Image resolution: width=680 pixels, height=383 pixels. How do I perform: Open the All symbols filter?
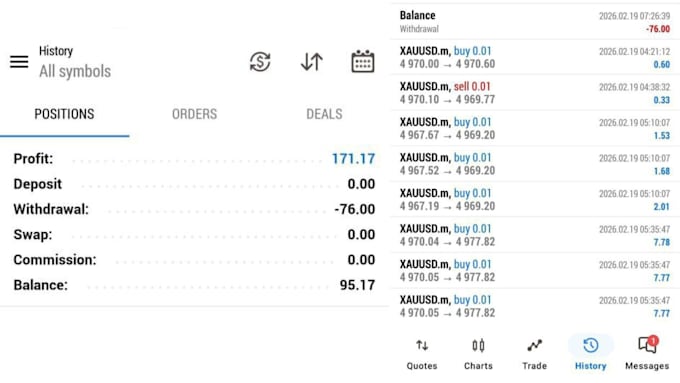point(75,71)
